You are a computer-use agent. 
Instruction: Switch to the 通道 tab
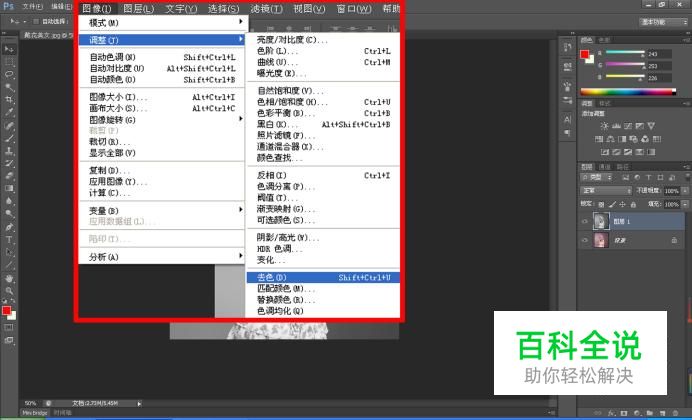(604, 167)
